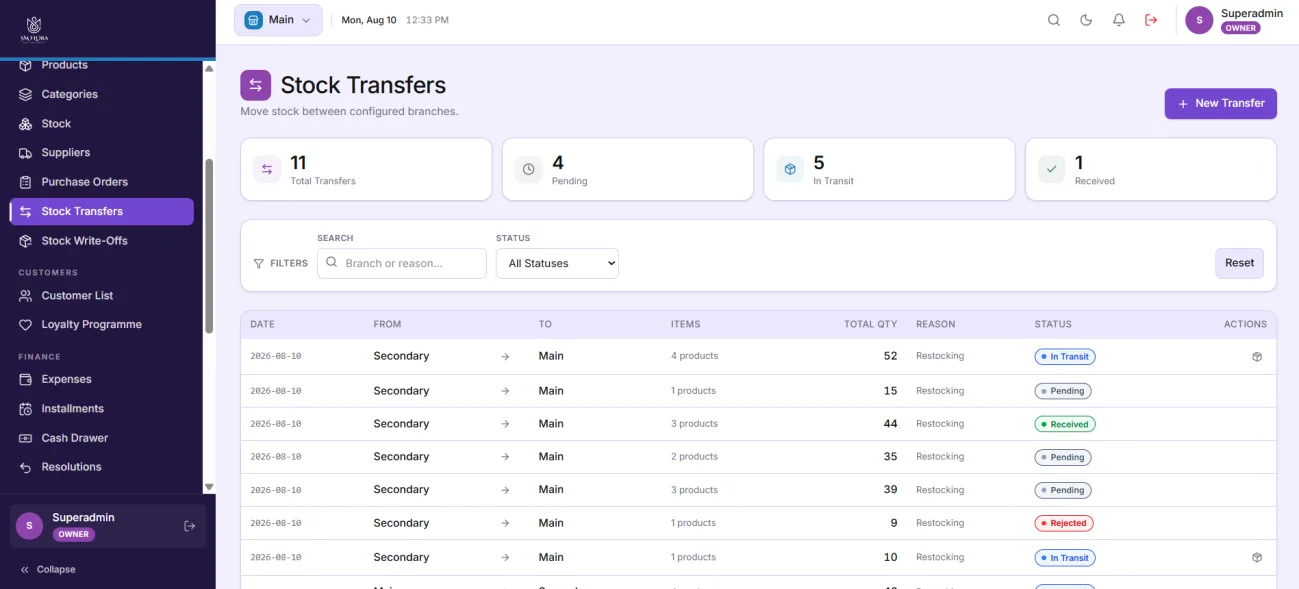Click the Resolutions undo arrow icon
This screenshot has width=1299, height=589.
(26, 467)
